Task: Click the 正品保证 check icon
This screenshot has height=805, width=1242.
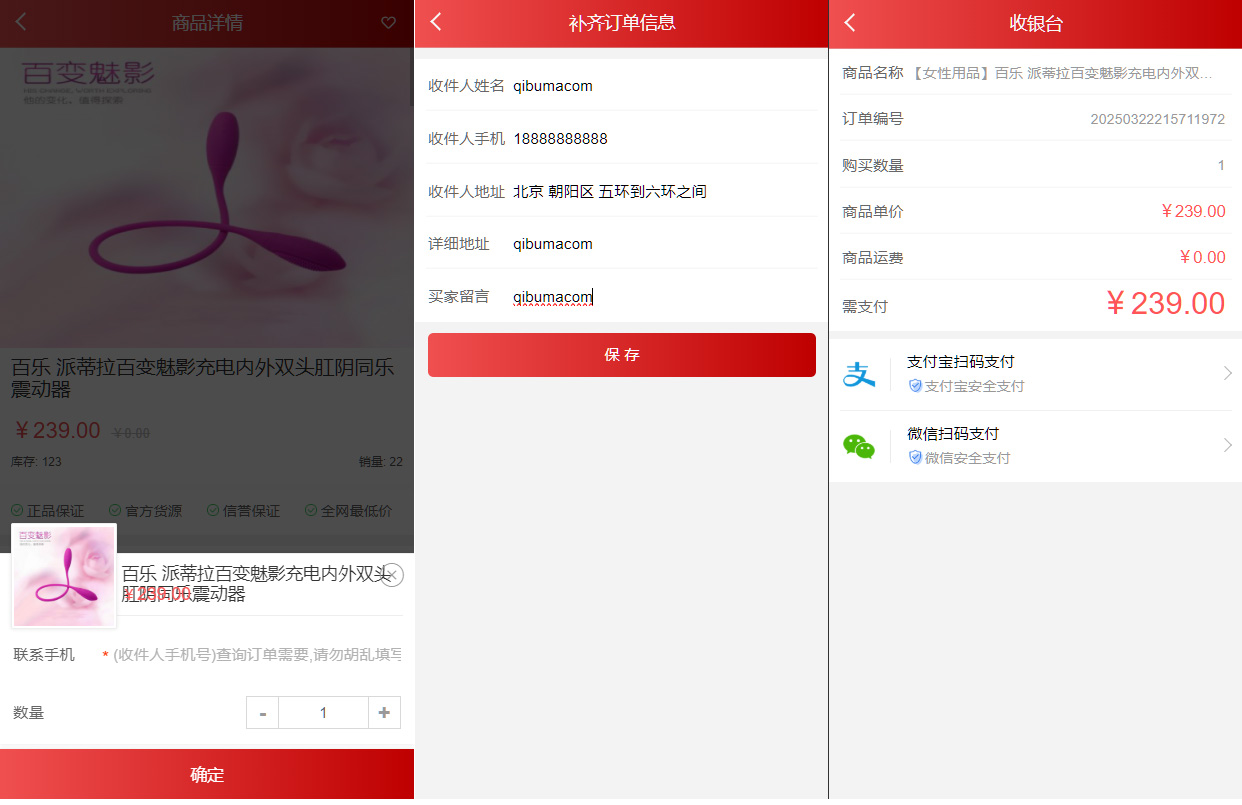Action: 17,511
